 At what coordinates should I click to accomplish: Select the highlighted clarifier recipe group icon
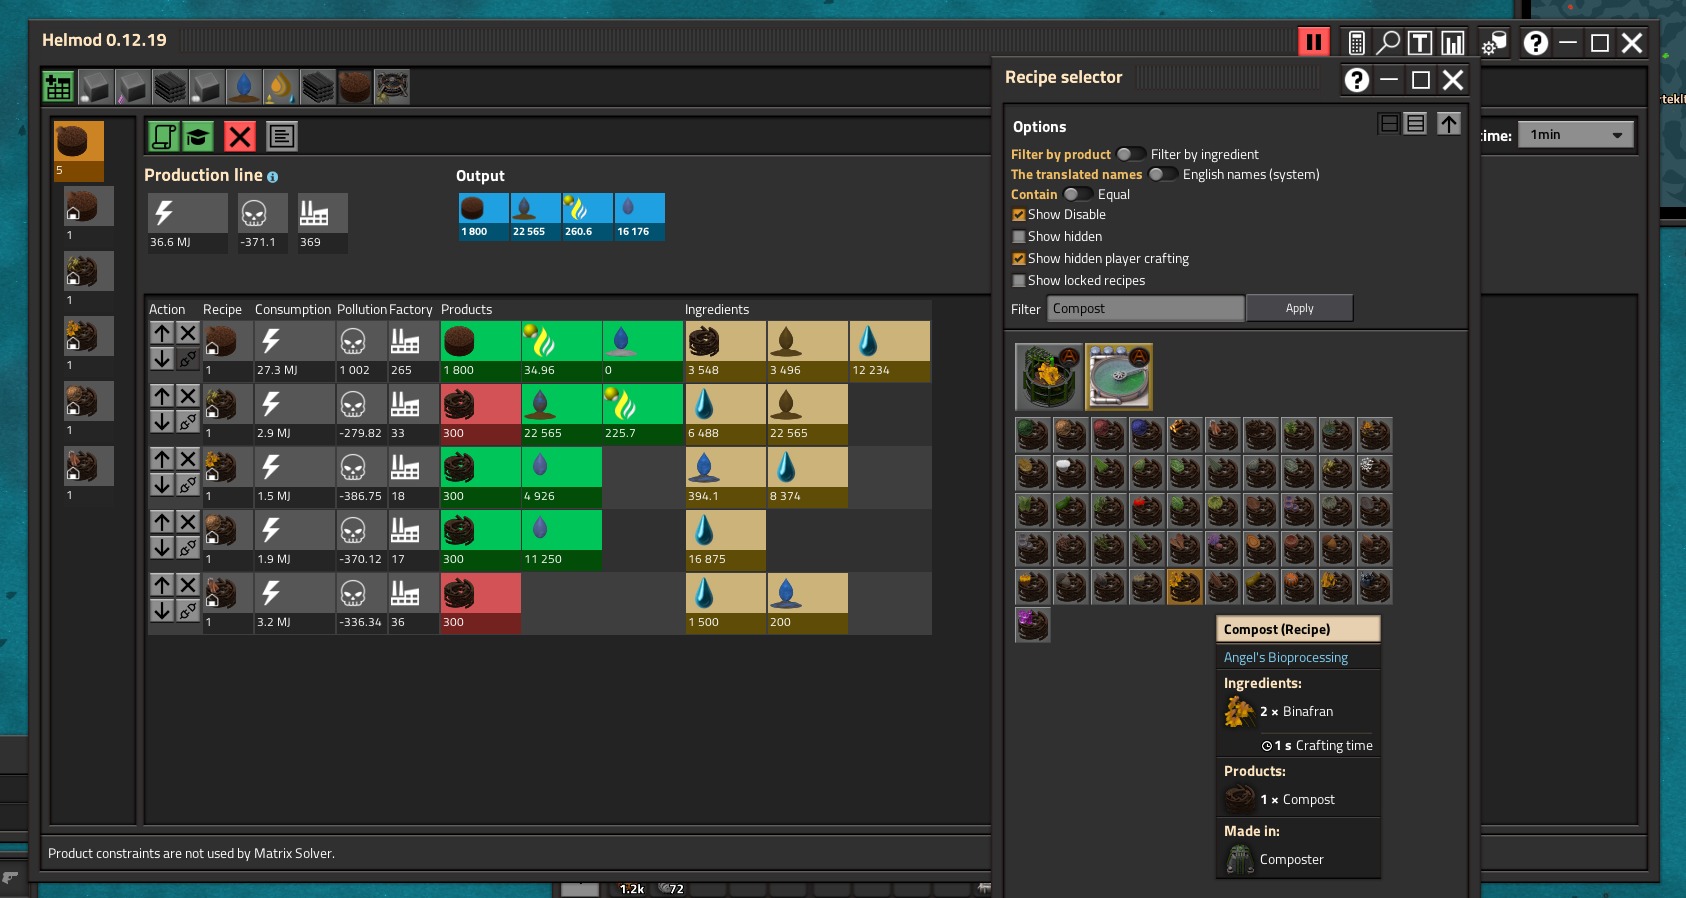[x=1119, y=377]
